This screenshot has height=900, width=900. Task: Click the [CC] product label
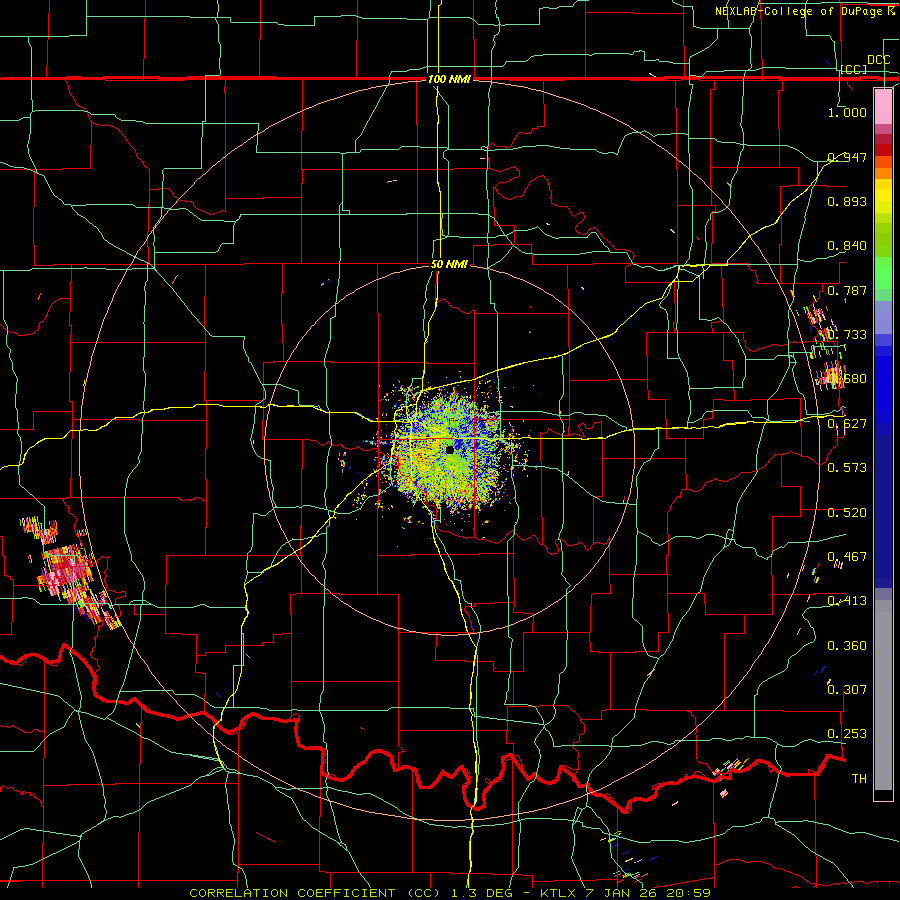click(854, 69)
